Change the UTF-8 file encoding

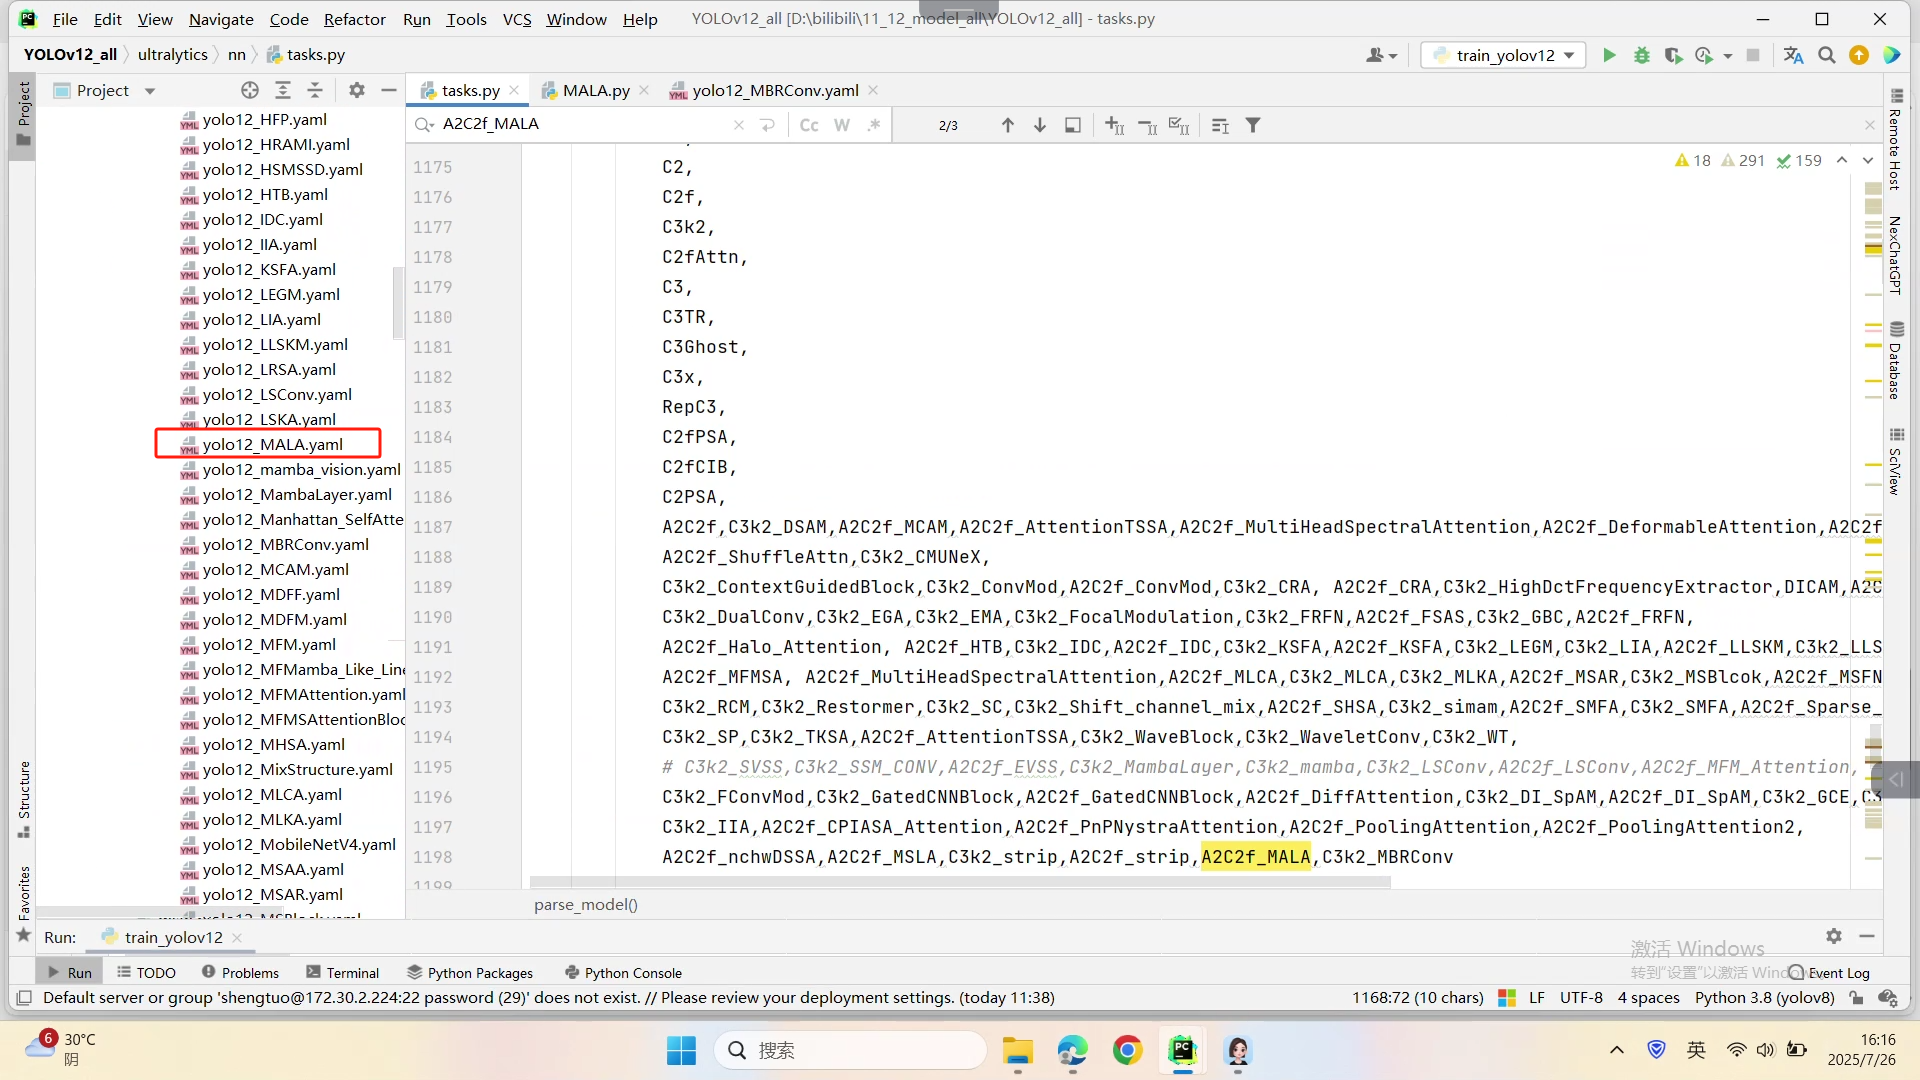(1581, 997)
